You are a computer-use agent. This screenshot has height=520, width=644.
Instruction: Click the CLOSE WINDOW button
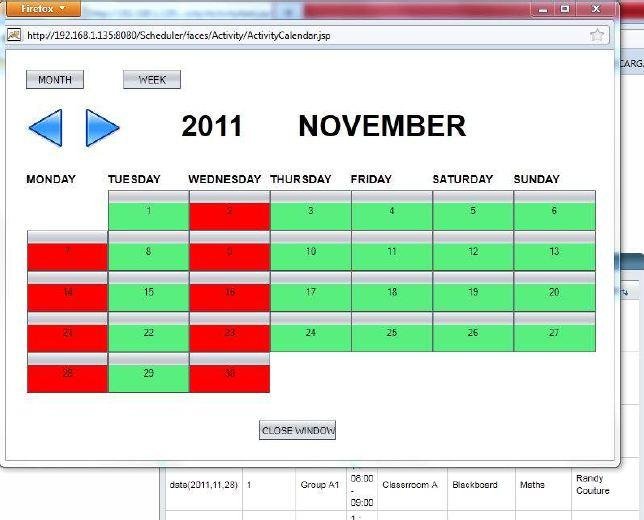(297, 430)
